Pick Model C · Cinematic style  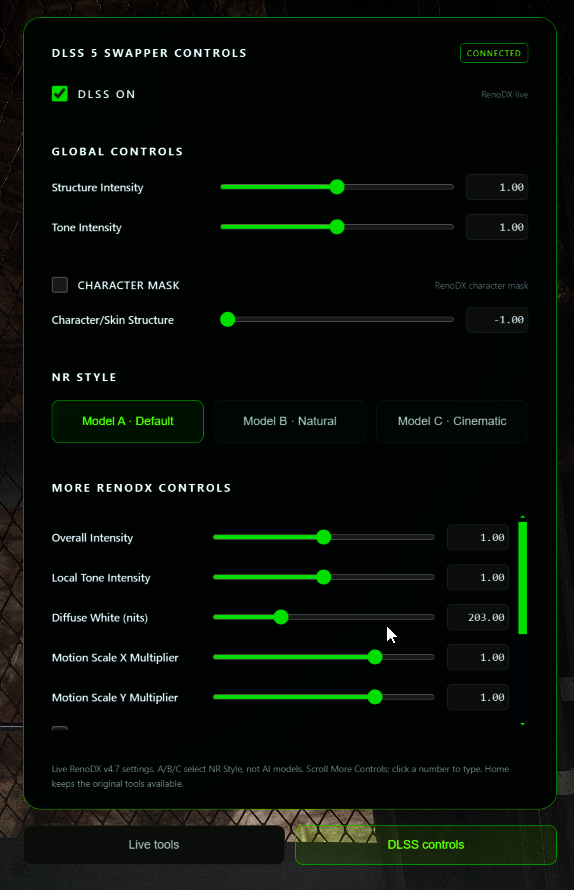pyautogui.click(x=452, y=421)
